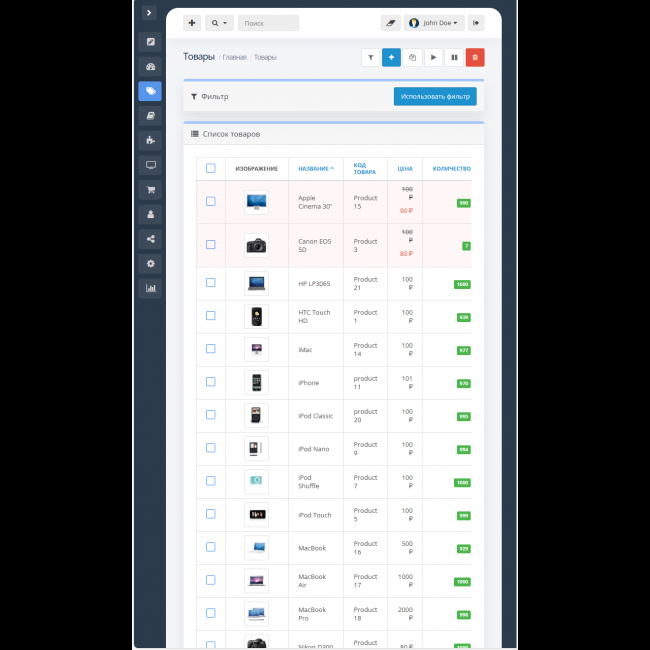Open the bar chart reports sidebar icon
Image resolution: width=650 pixels, height=650 pixels.
(x=150, y=288)
